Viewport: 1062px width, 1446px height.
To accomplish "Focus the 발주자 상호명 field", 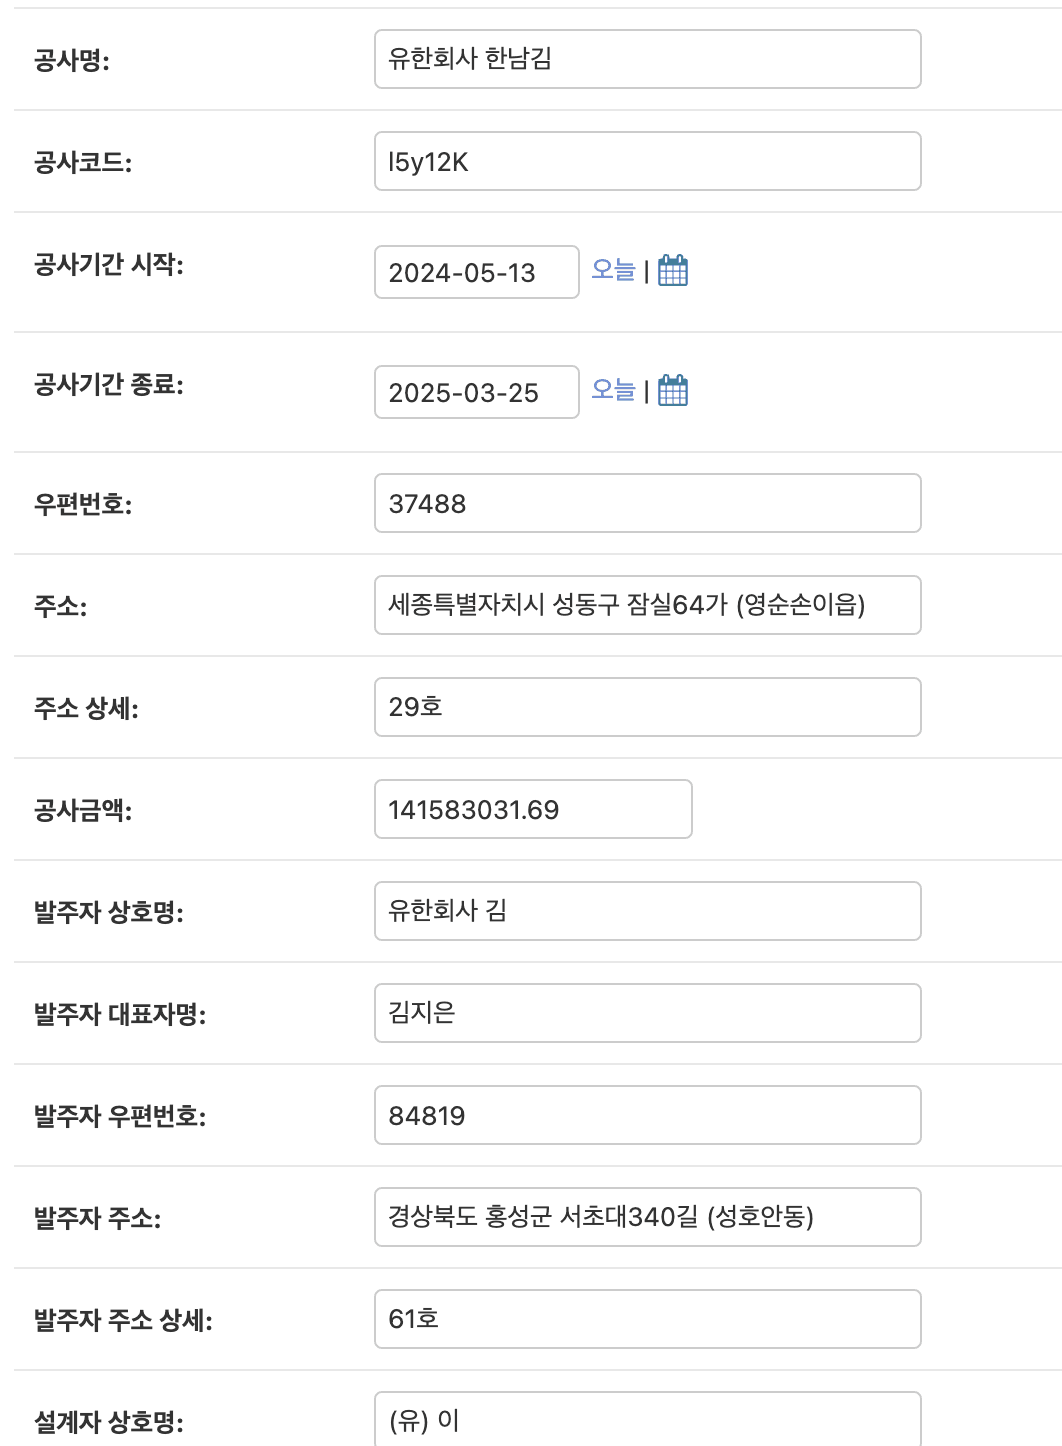I will pyautogui.click(x=647, y=911).
